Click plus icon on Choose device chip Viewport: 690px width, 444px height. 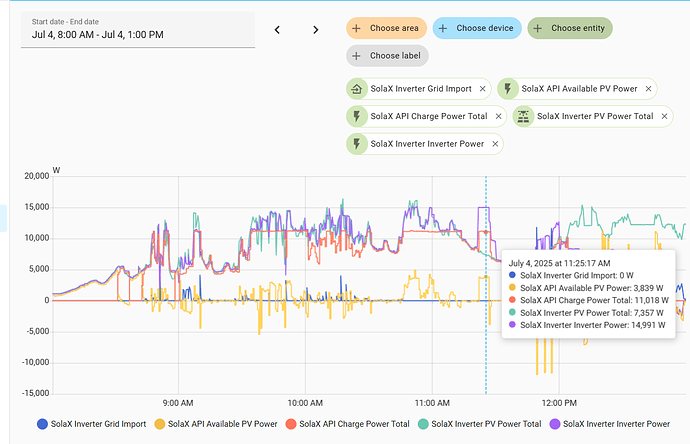(443, 28)
